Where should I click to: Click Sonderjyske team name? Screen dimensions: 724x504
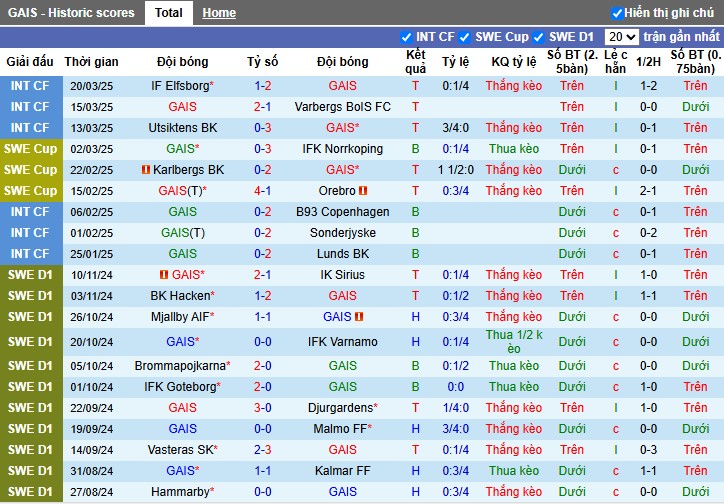[x=343, y=233]
